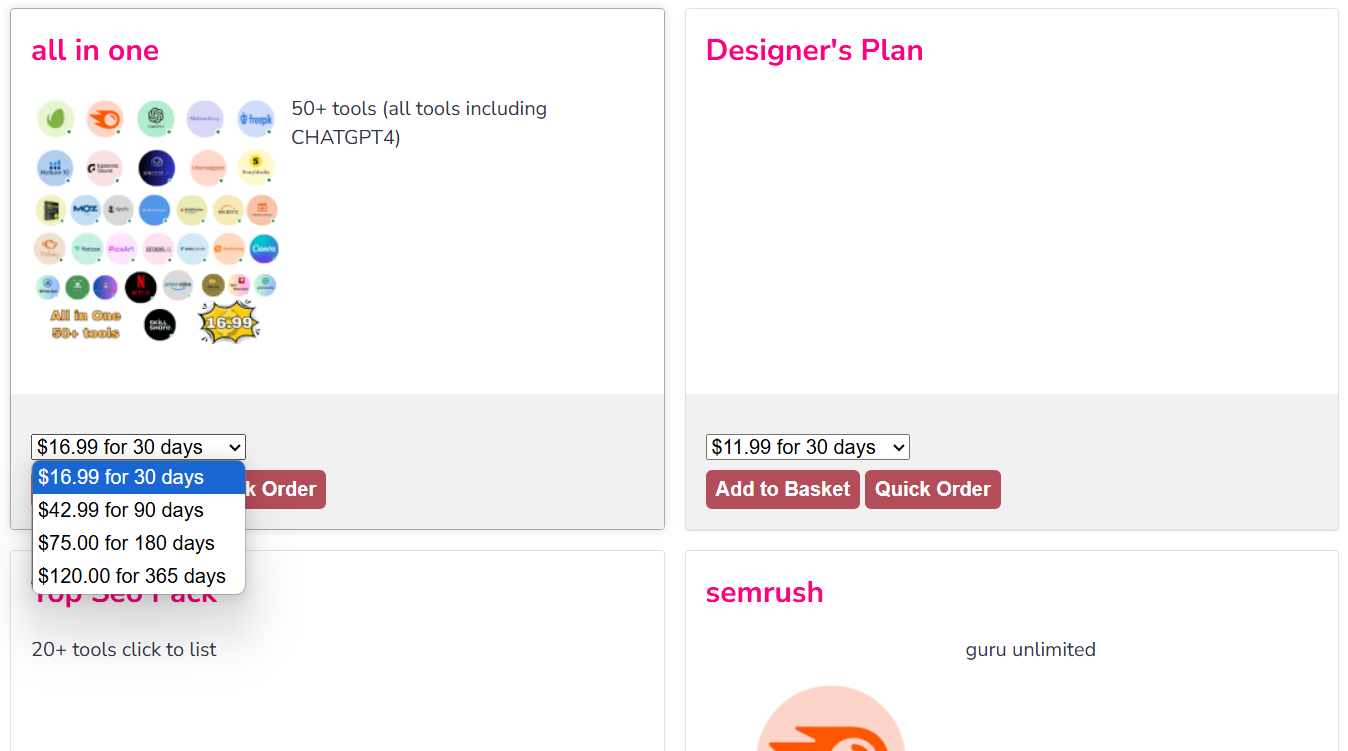Click the PicsArt logo icon
Image resolution: width=1348 pixels, height=751 pixels.
pyautogui.click(x=121, y=249)
